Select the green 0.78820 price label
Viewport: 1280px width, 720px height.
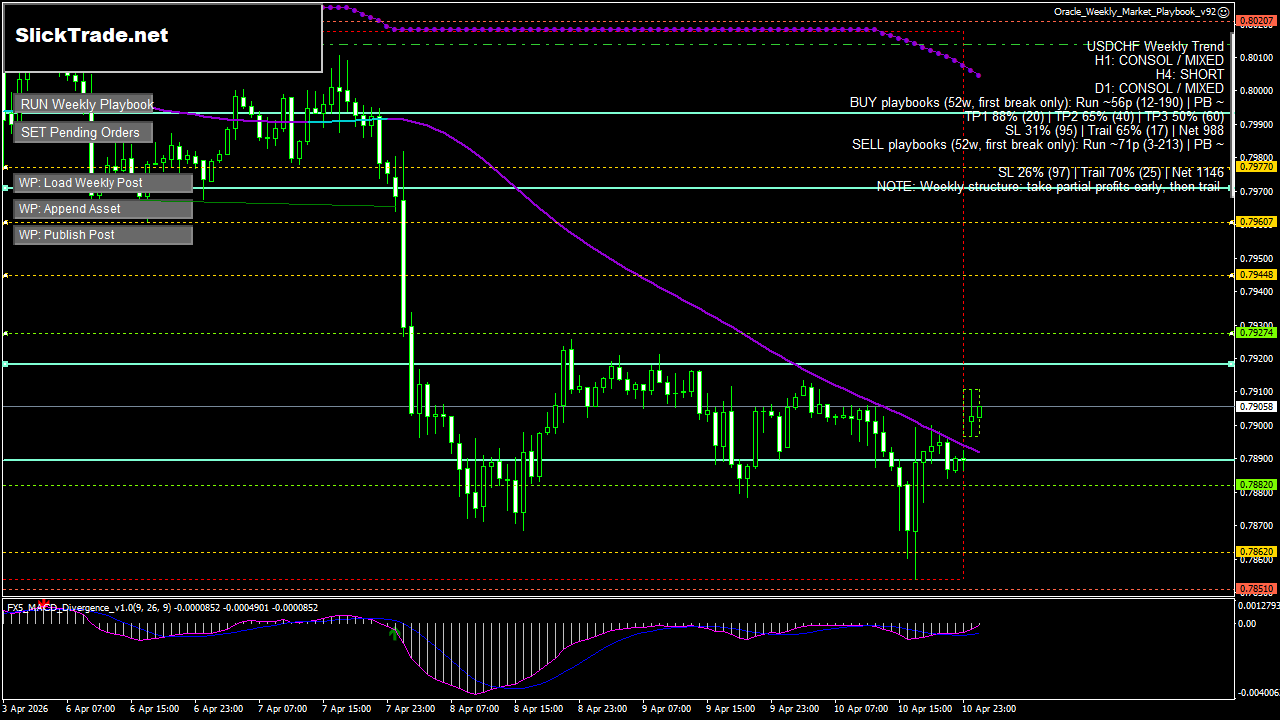1257,484
